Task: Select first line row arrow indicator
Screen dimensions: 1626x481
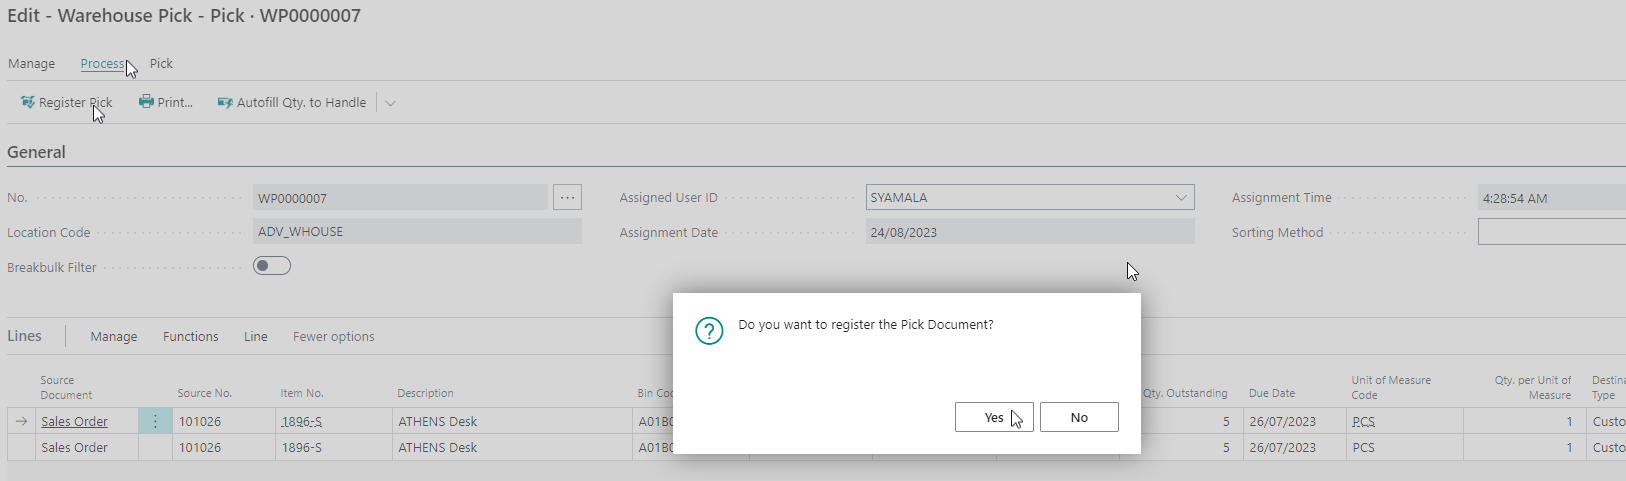Action: click(21, 422)
